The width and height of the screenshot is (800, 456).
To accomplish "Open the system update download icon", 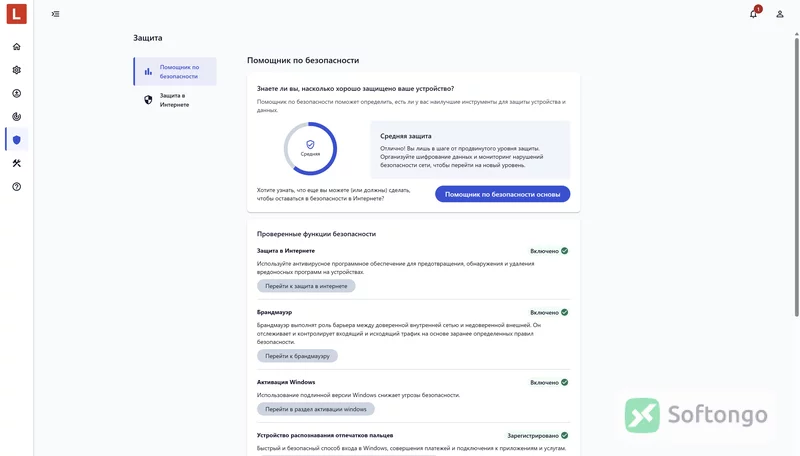I will tap(17, 93).
